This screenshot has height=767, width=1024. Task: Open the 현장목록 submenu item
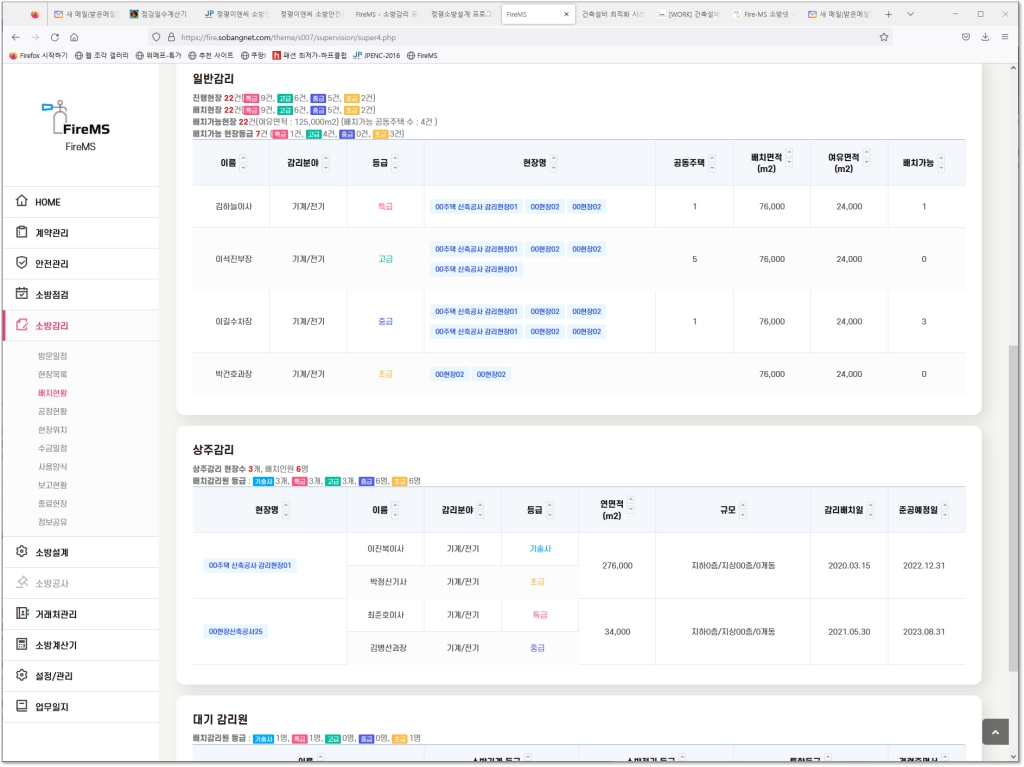click(52, 374)
